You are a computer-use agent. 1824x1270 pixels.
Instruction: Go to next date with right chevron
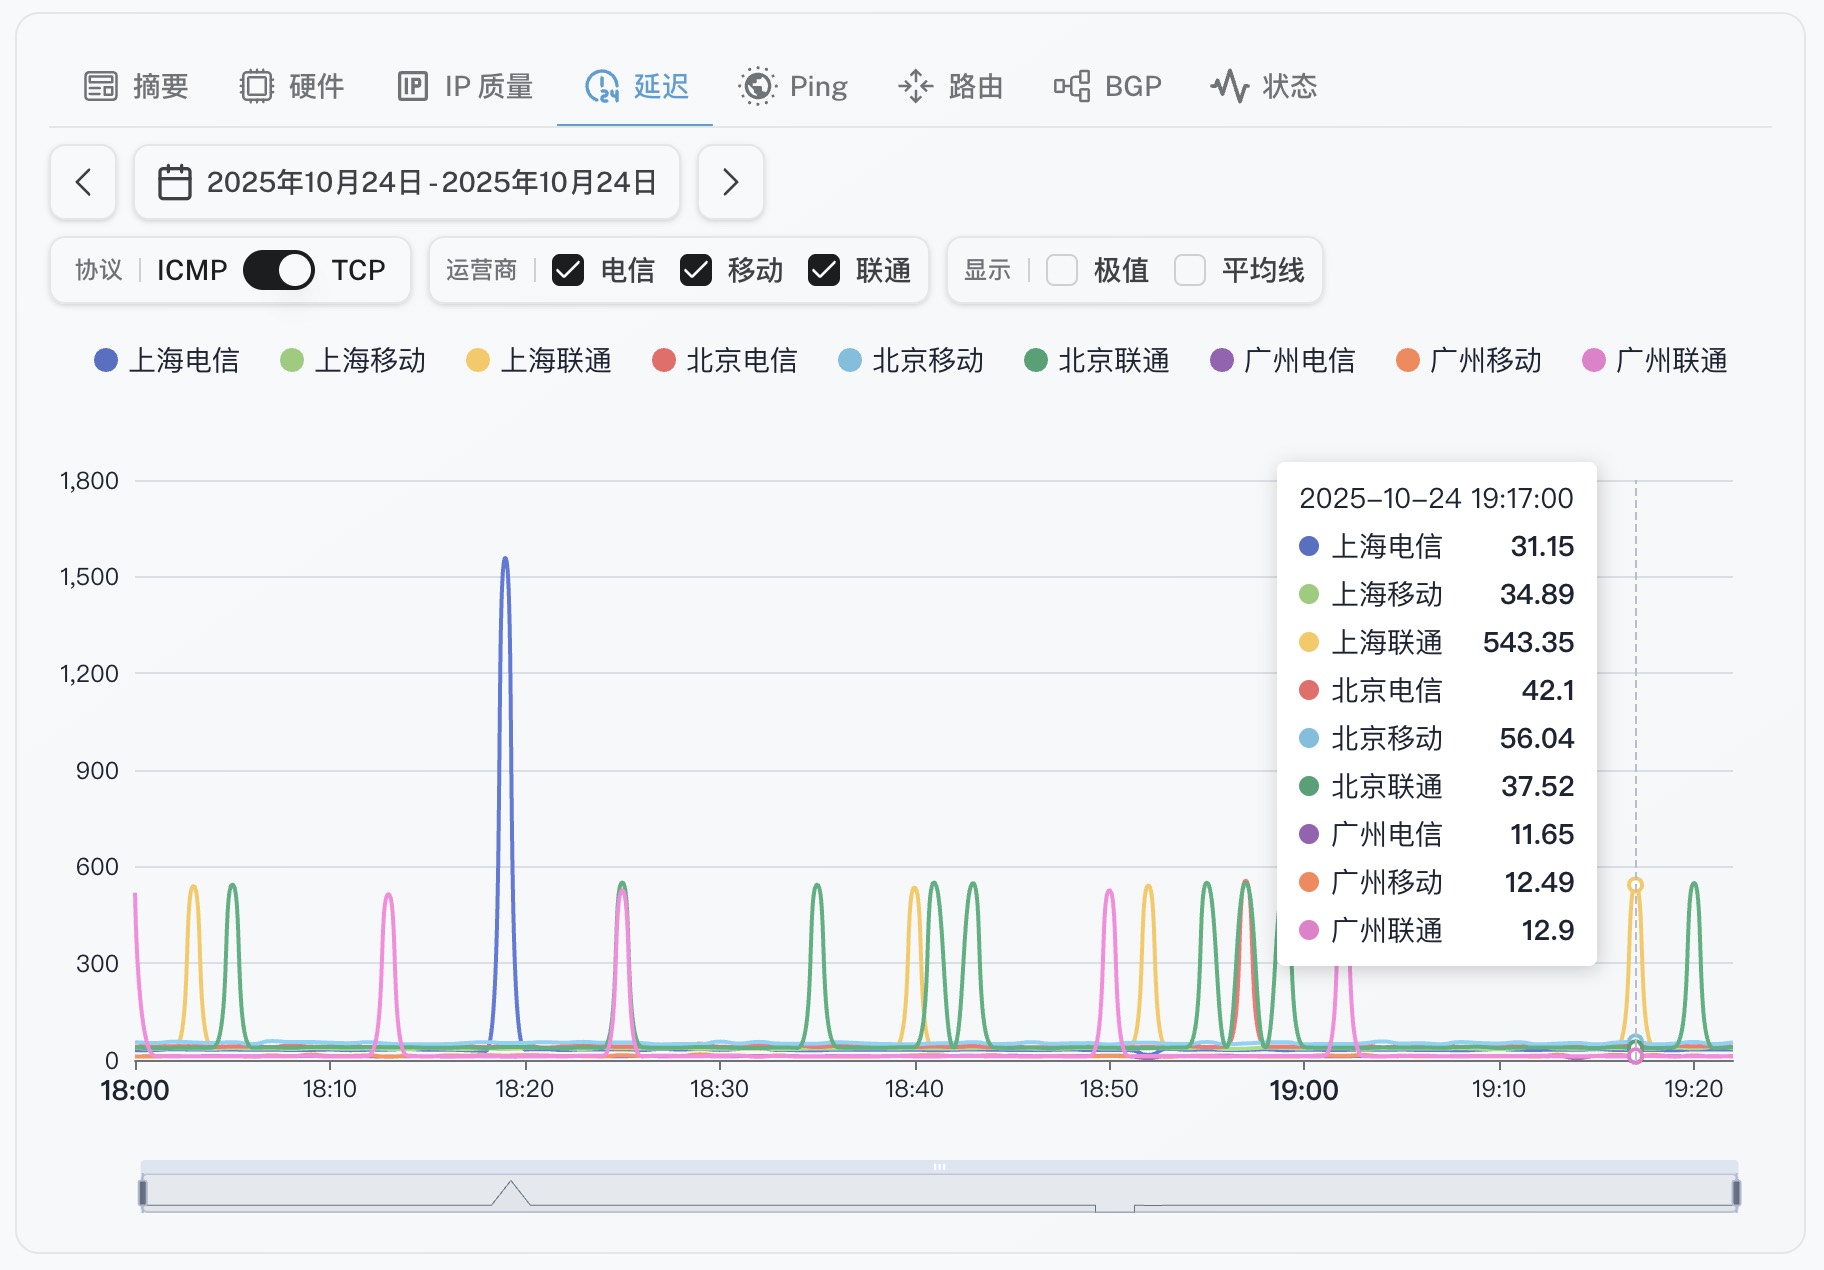click(x=731, y=182)
